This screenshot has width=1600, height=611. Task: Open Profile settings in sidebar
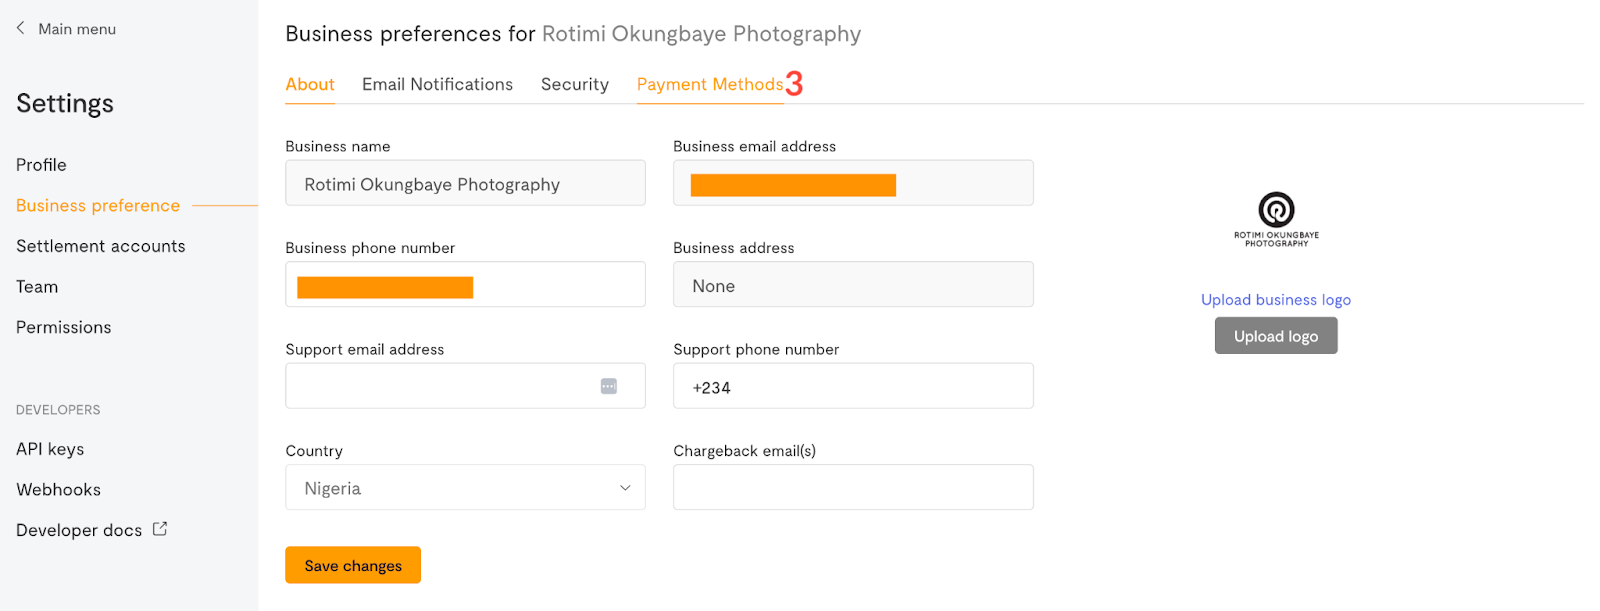tap(41, 165)
